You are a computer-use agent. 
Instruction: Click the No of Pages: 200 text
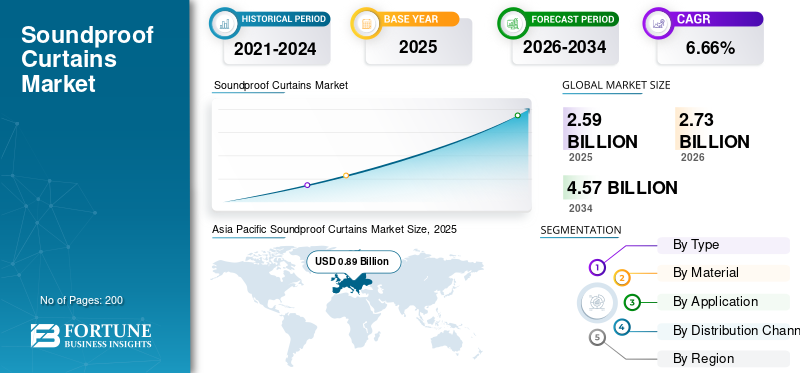82,301
